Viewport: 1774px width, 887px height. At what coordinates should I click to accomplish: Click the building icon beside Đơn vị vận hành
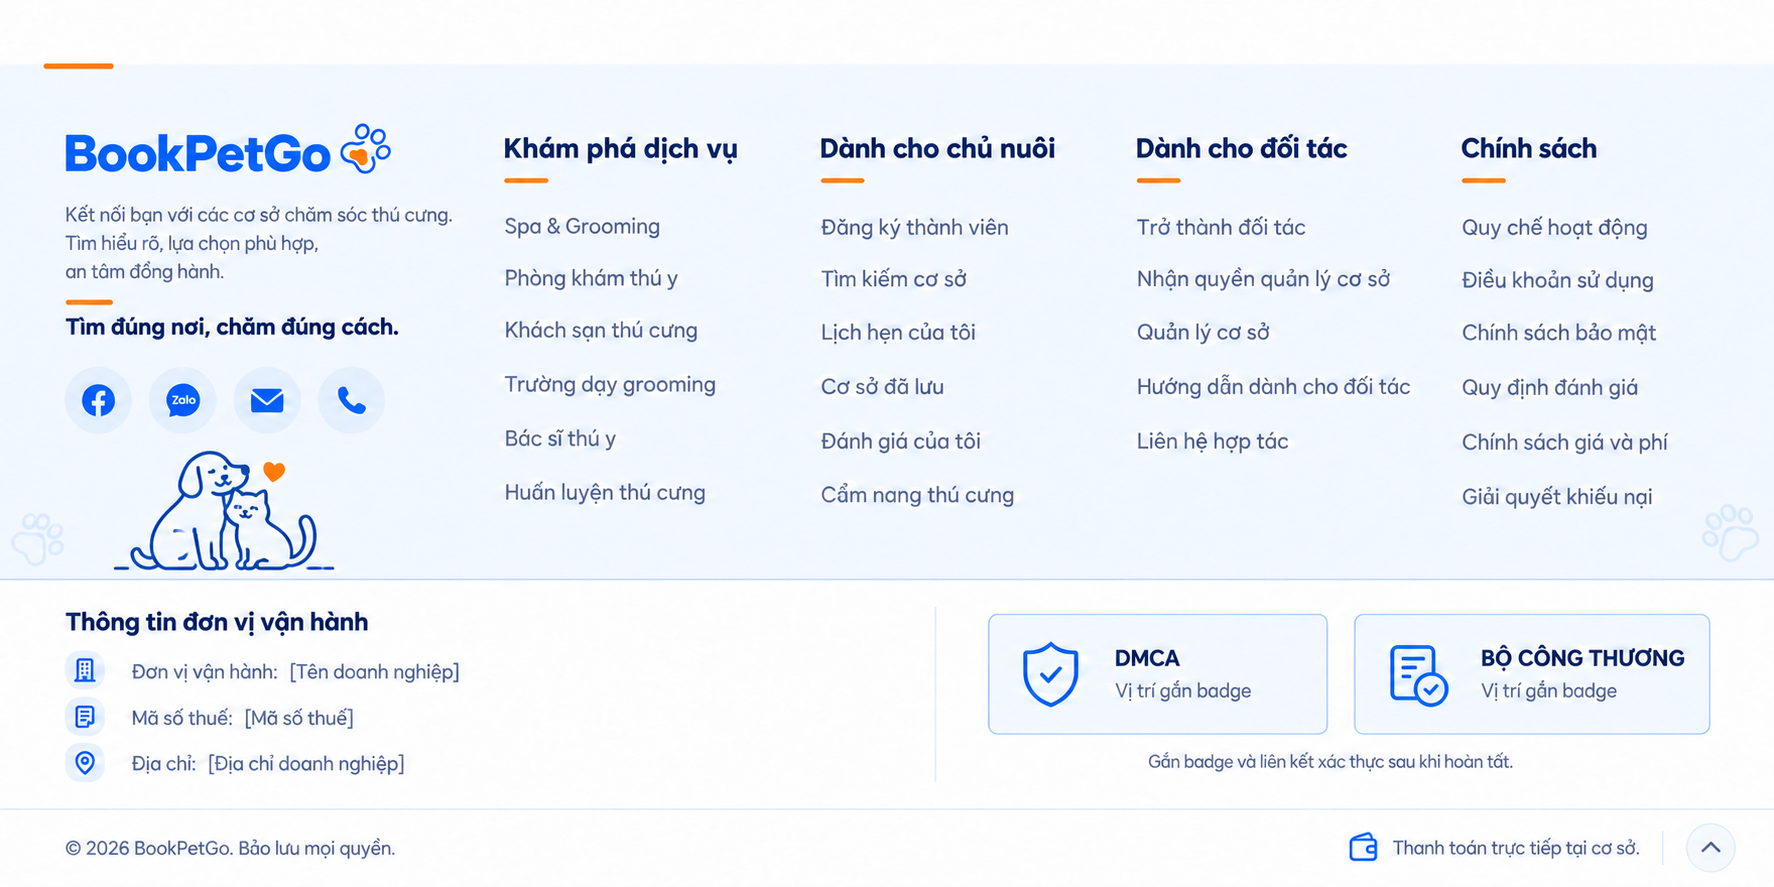click(85, 670)
